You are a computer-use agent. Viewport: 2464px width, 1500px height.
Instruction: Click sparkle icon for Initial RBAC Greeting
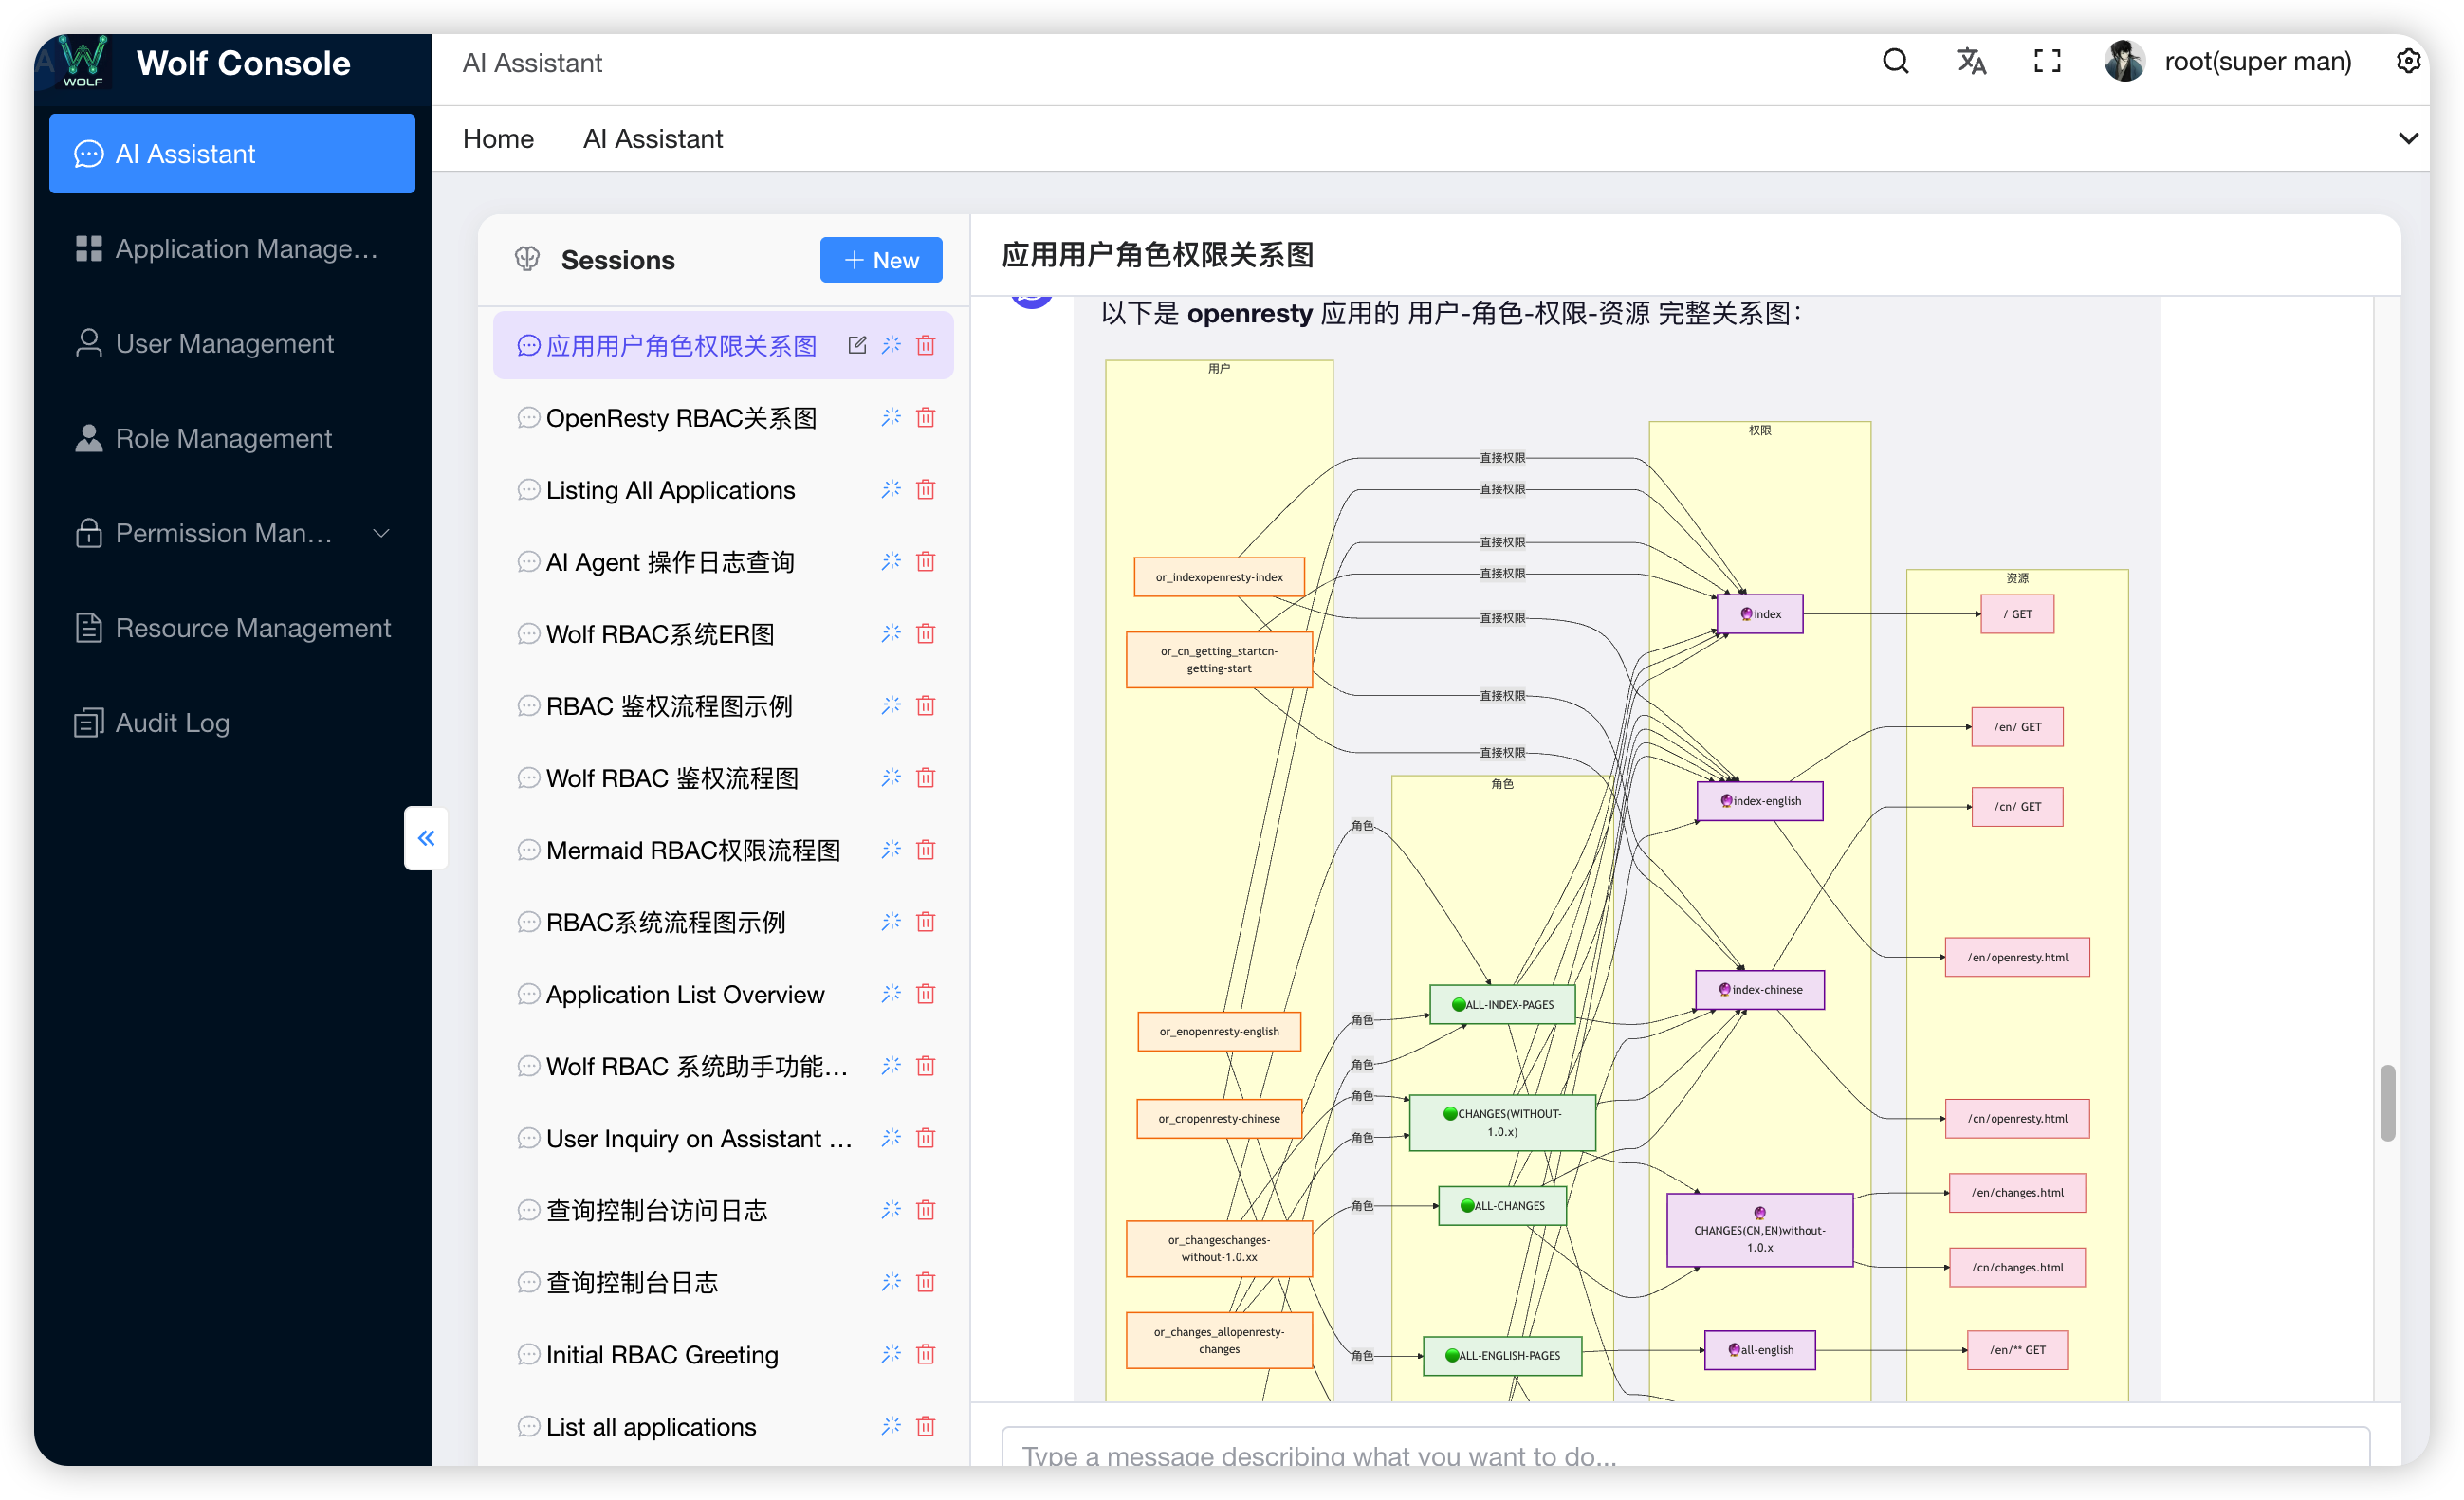point(891,1354)
